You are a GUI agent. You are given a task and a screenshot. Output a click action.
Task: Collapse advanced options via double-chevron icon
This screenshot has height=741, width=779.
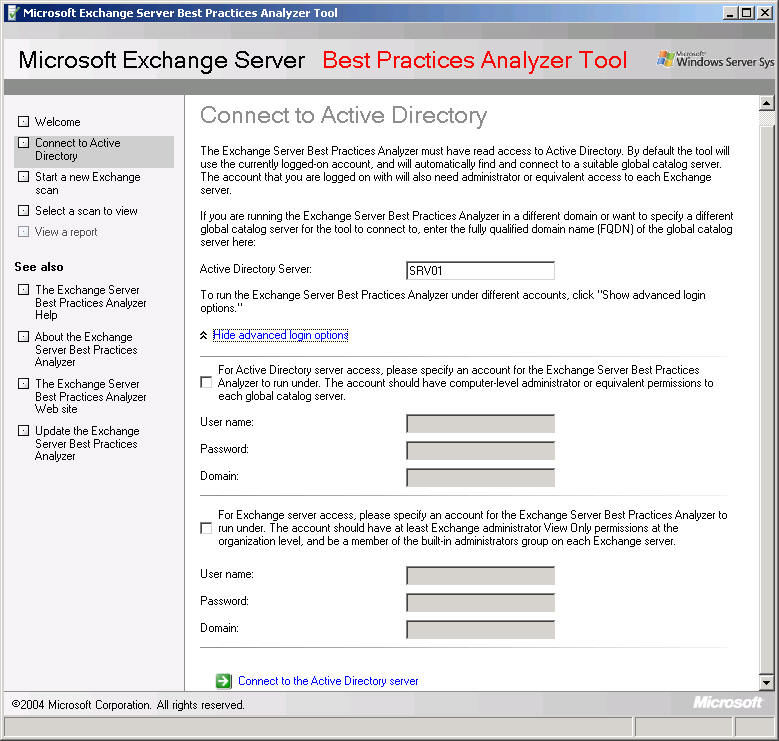pyautogui.click(x=204, y=336)
